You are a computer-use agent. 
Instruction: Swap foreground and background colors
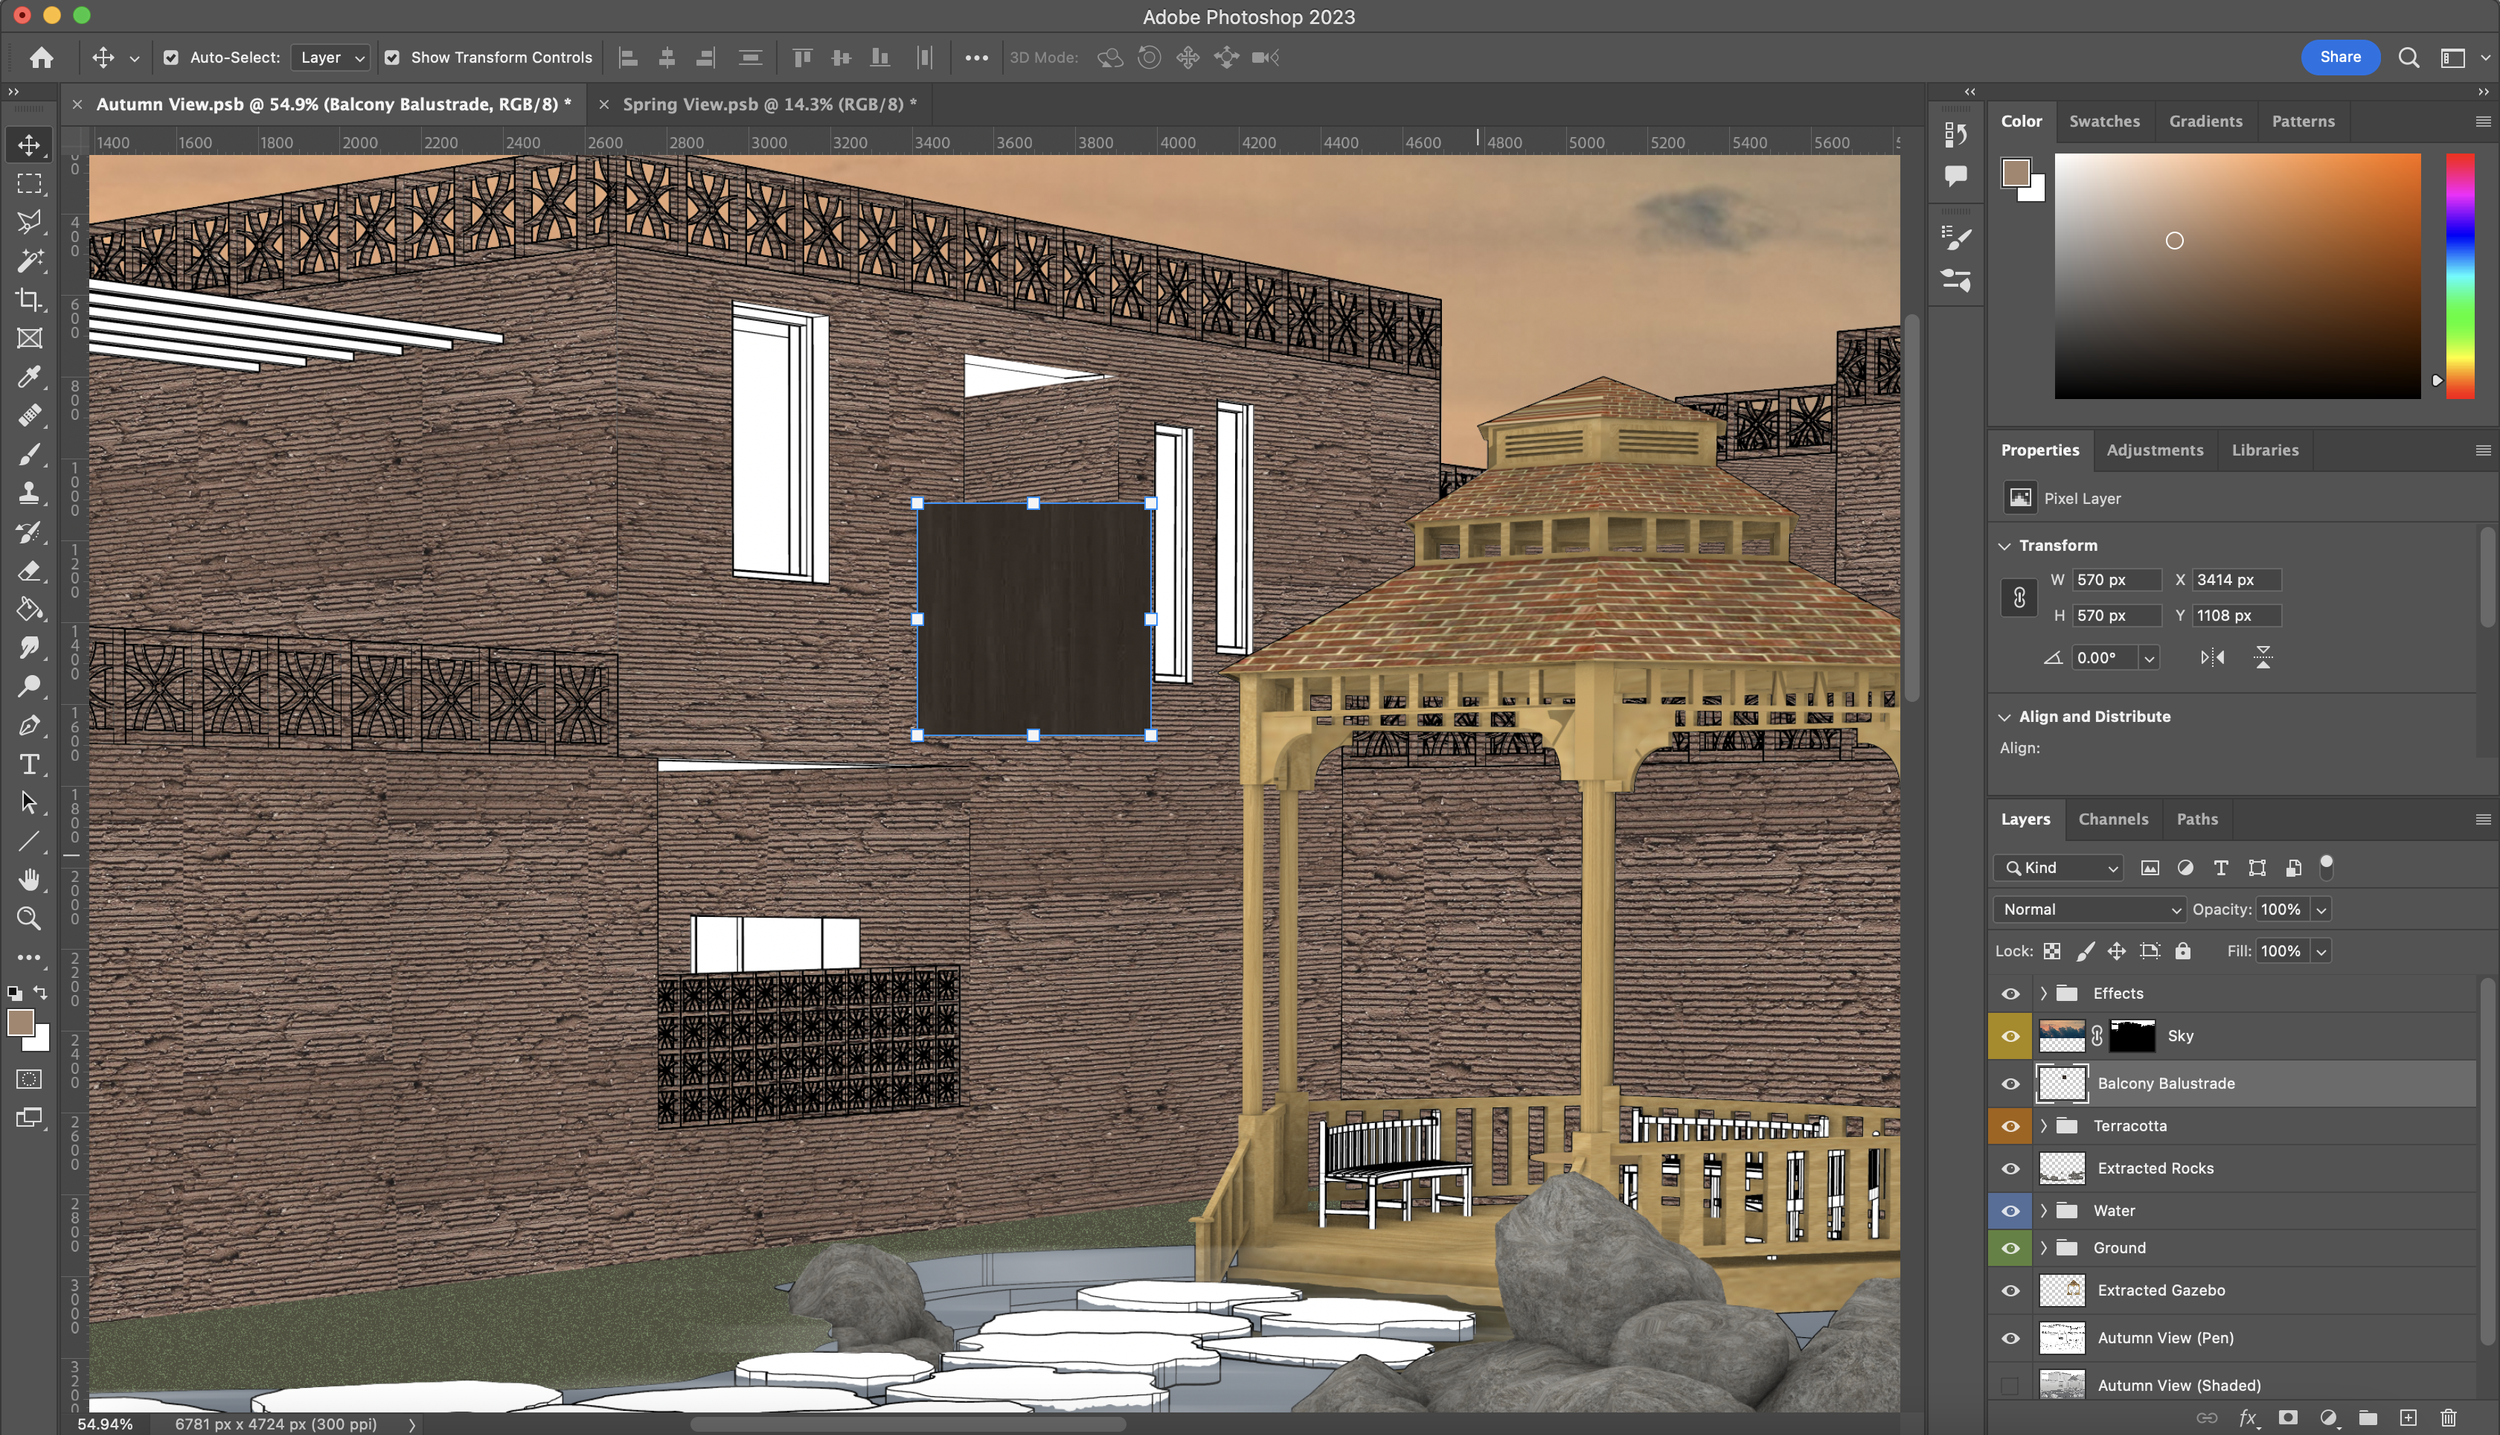point(40,993)
